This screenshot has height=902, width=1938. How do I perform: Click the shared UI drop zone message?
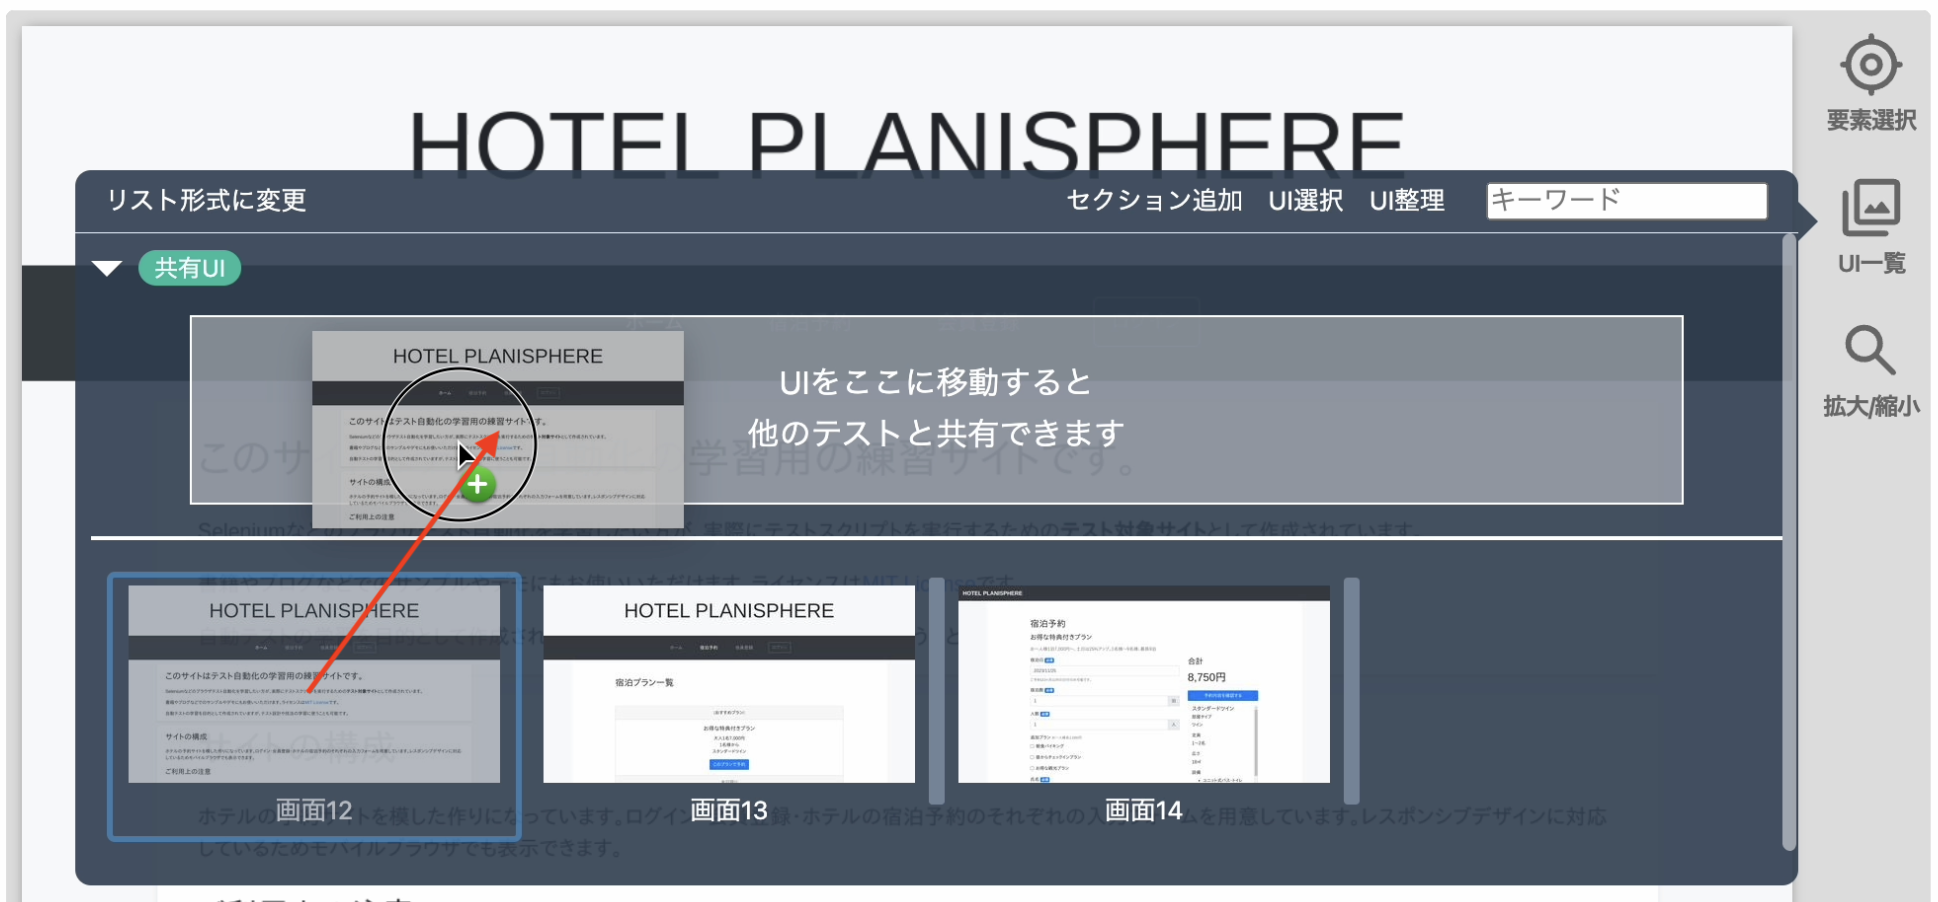pos(936,408)
